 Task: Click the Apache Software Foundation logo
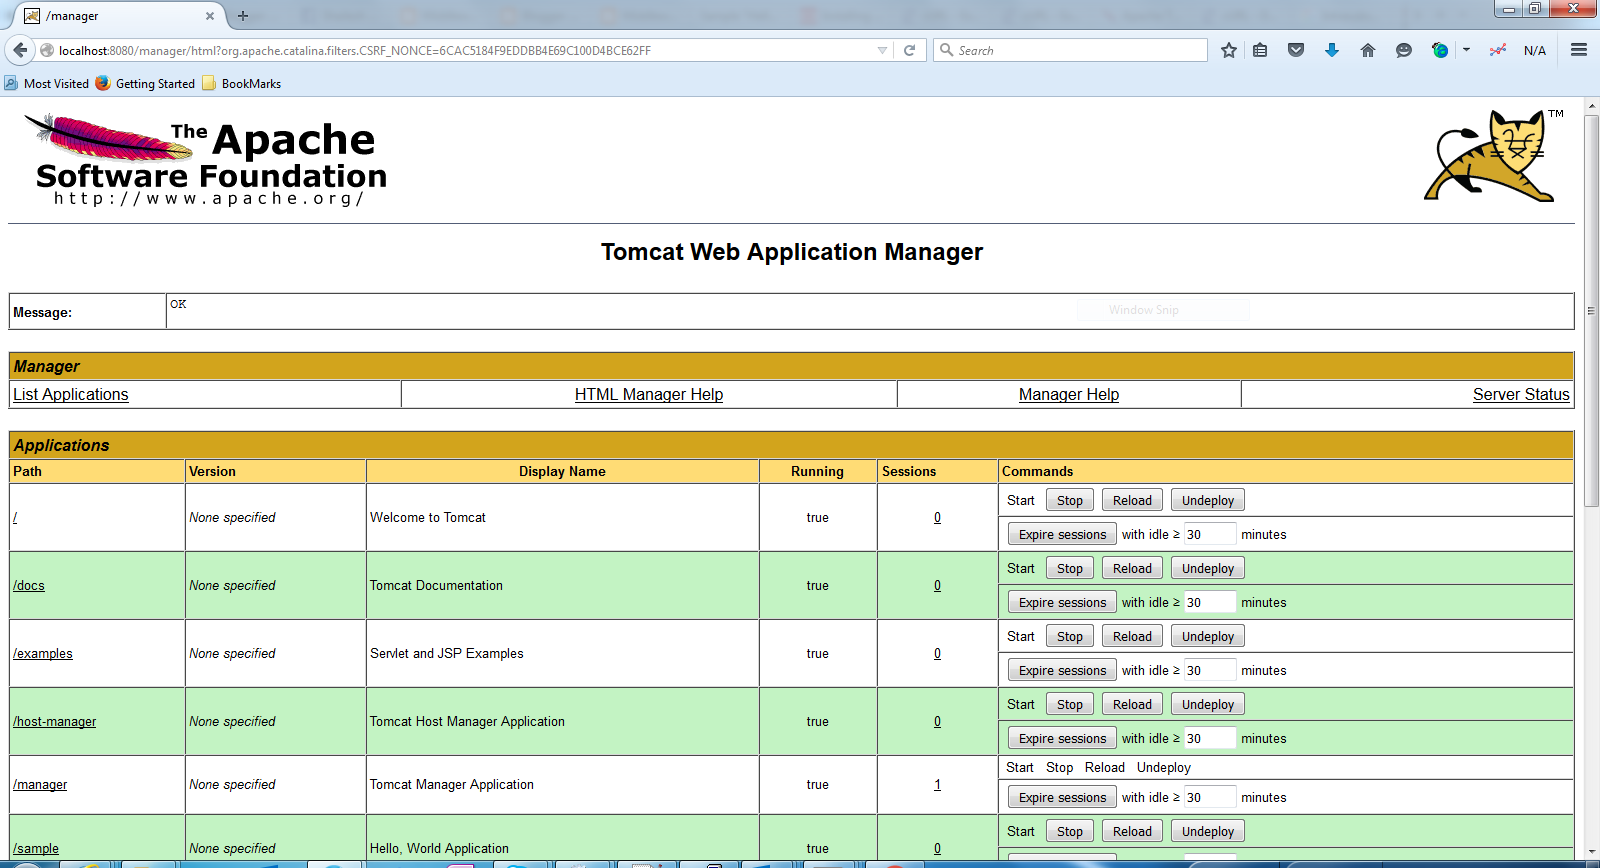(x=205, y=160)
